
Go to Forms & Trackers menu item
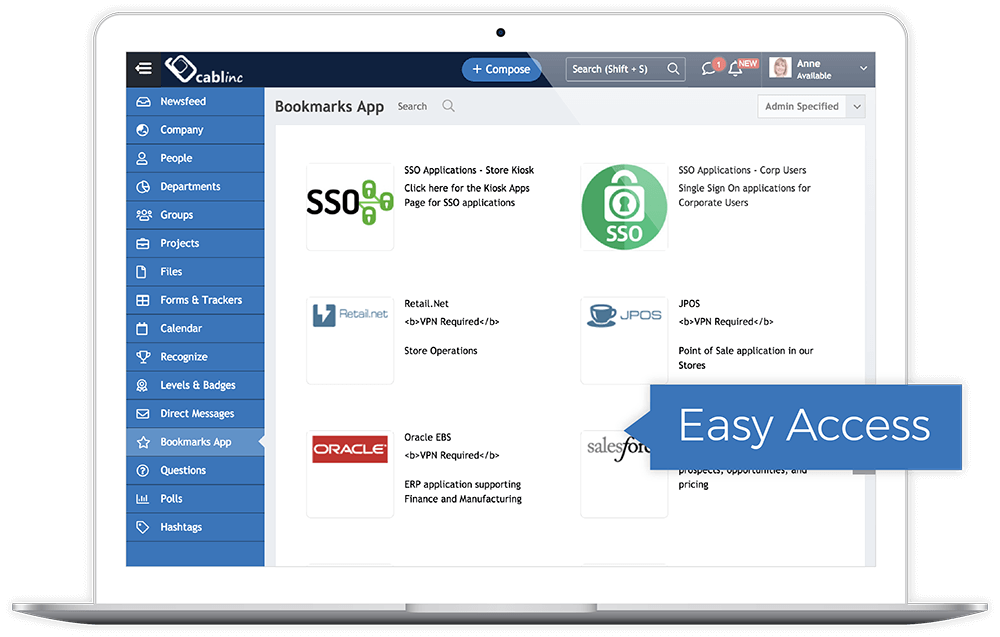click(195, 300)
